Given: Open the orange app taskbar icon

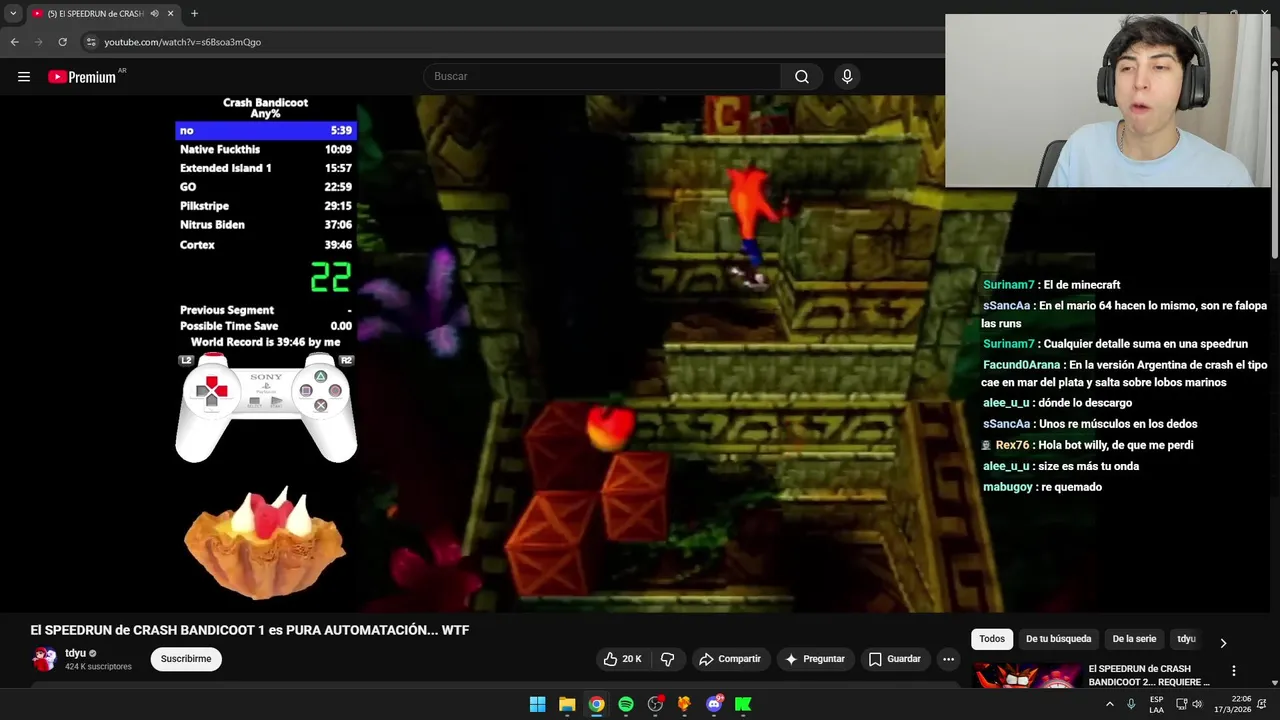Looking at the screenshot, I should click(x=684, y=704).
